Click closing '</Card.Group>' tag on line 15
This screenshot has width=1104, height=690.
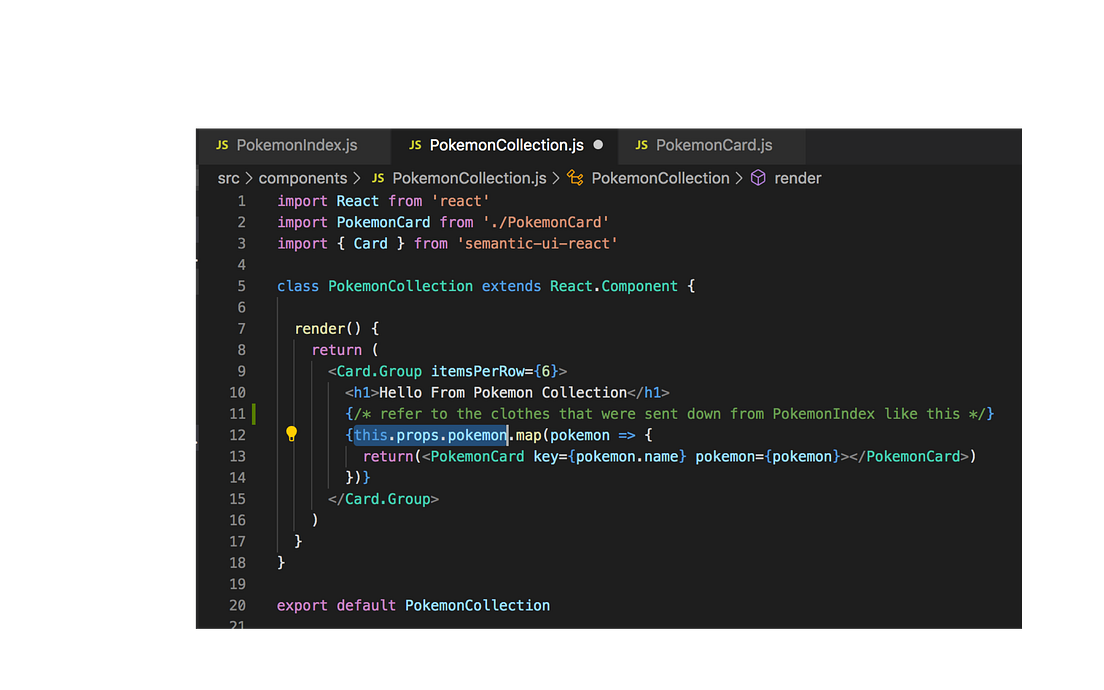pos(384,499)
